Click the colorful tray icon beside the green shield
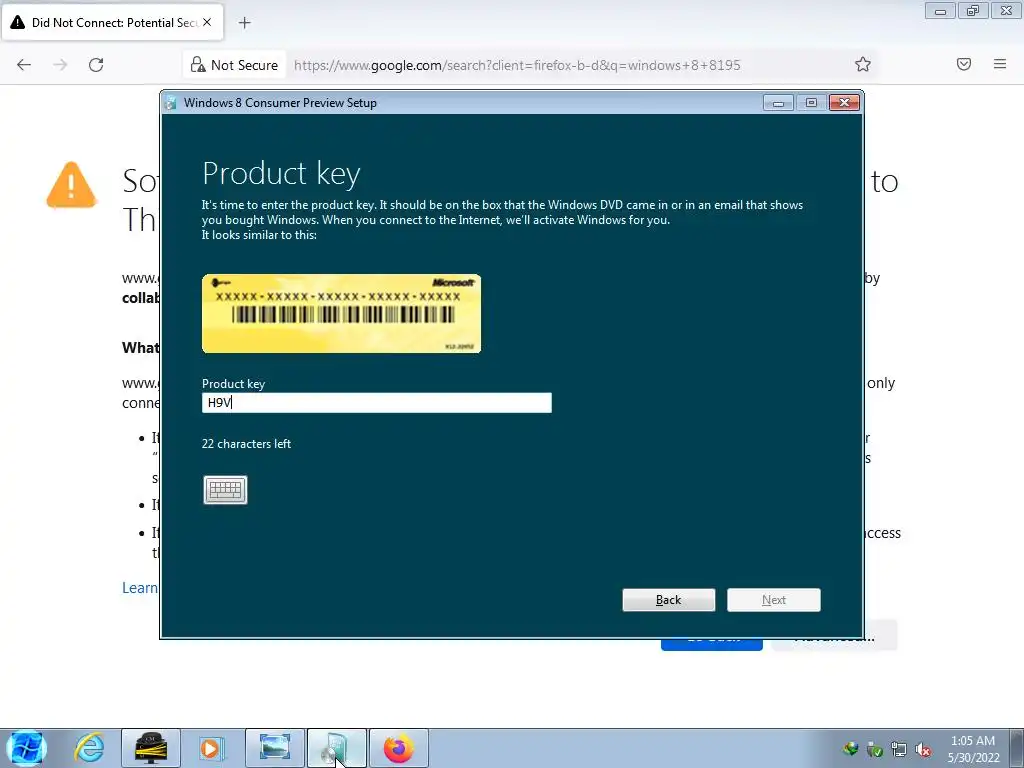 click(850, 750)
